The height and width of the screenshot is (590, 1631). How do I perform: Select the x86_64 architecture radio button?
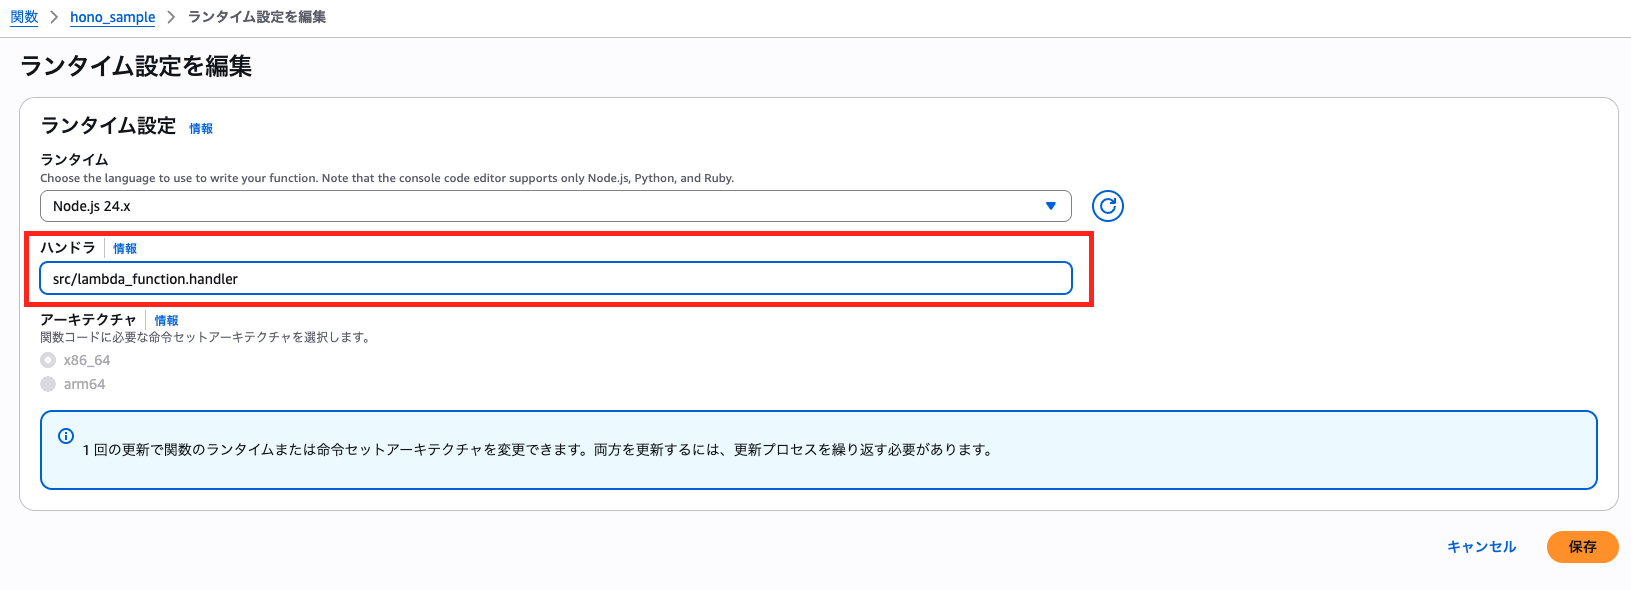(48, 360)
